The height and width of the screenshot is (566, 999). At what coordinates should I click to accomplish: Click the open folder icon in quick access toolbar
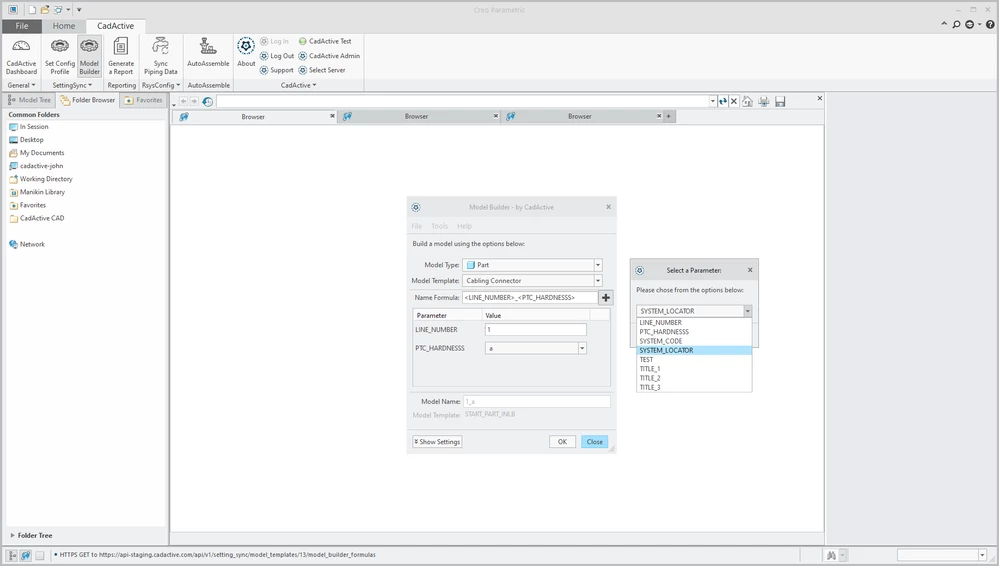pyautogui.click(x=45, y=10)
